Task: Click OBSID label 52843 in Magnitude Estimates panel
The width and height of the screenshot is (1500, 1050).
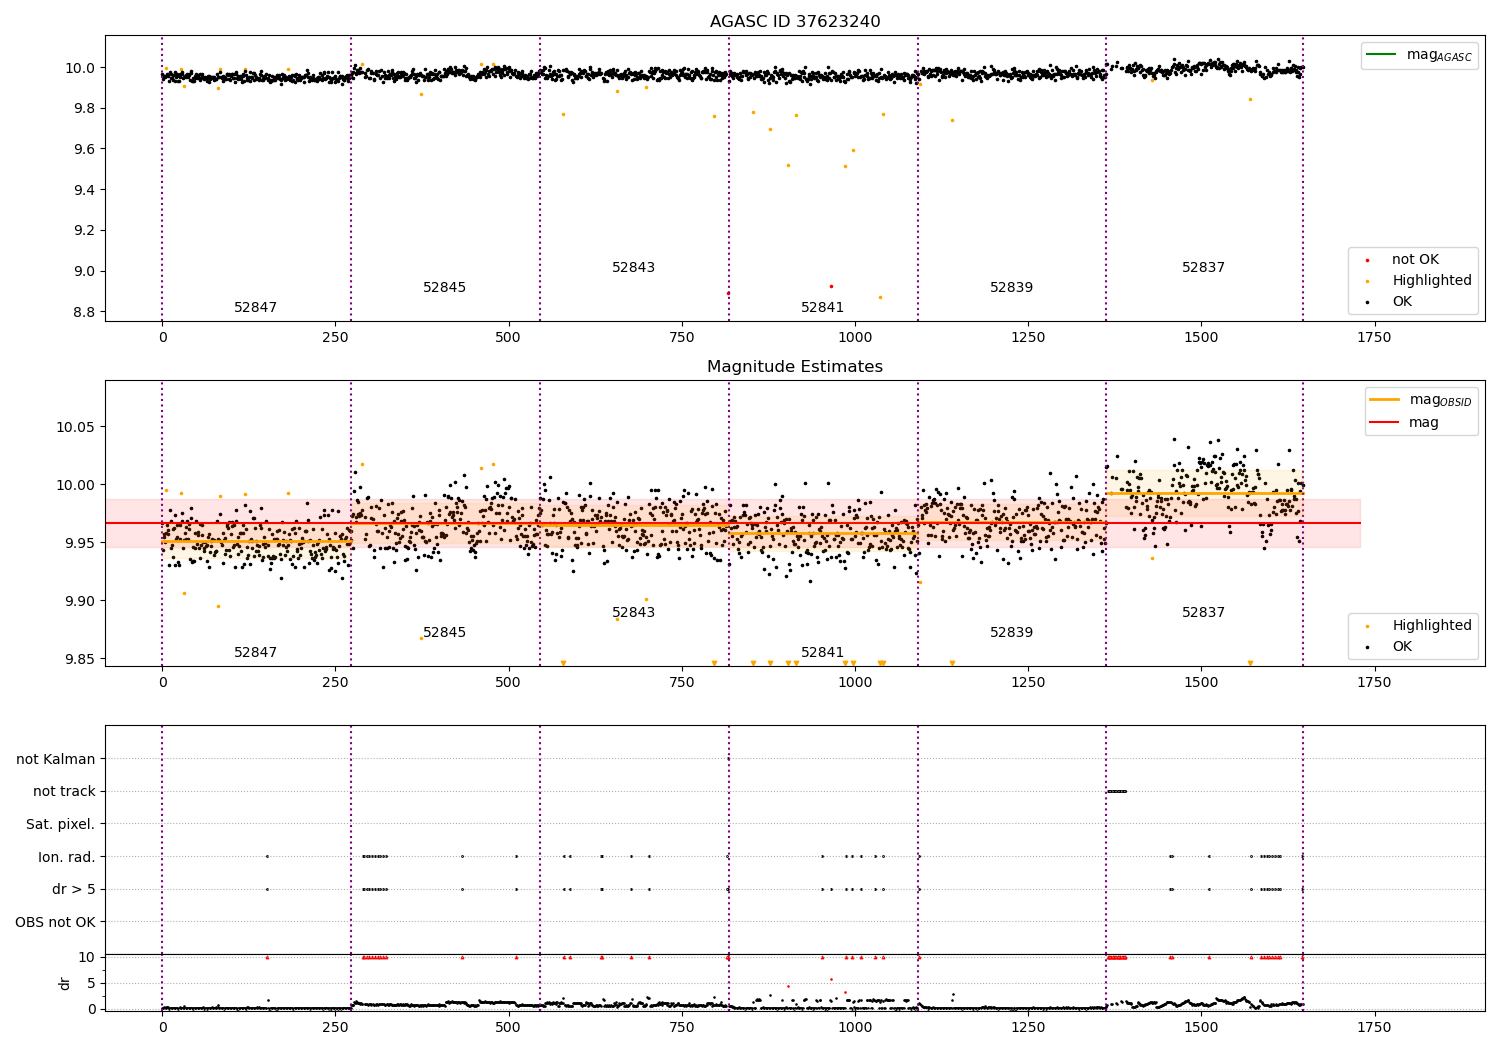Action: point(634,613)
